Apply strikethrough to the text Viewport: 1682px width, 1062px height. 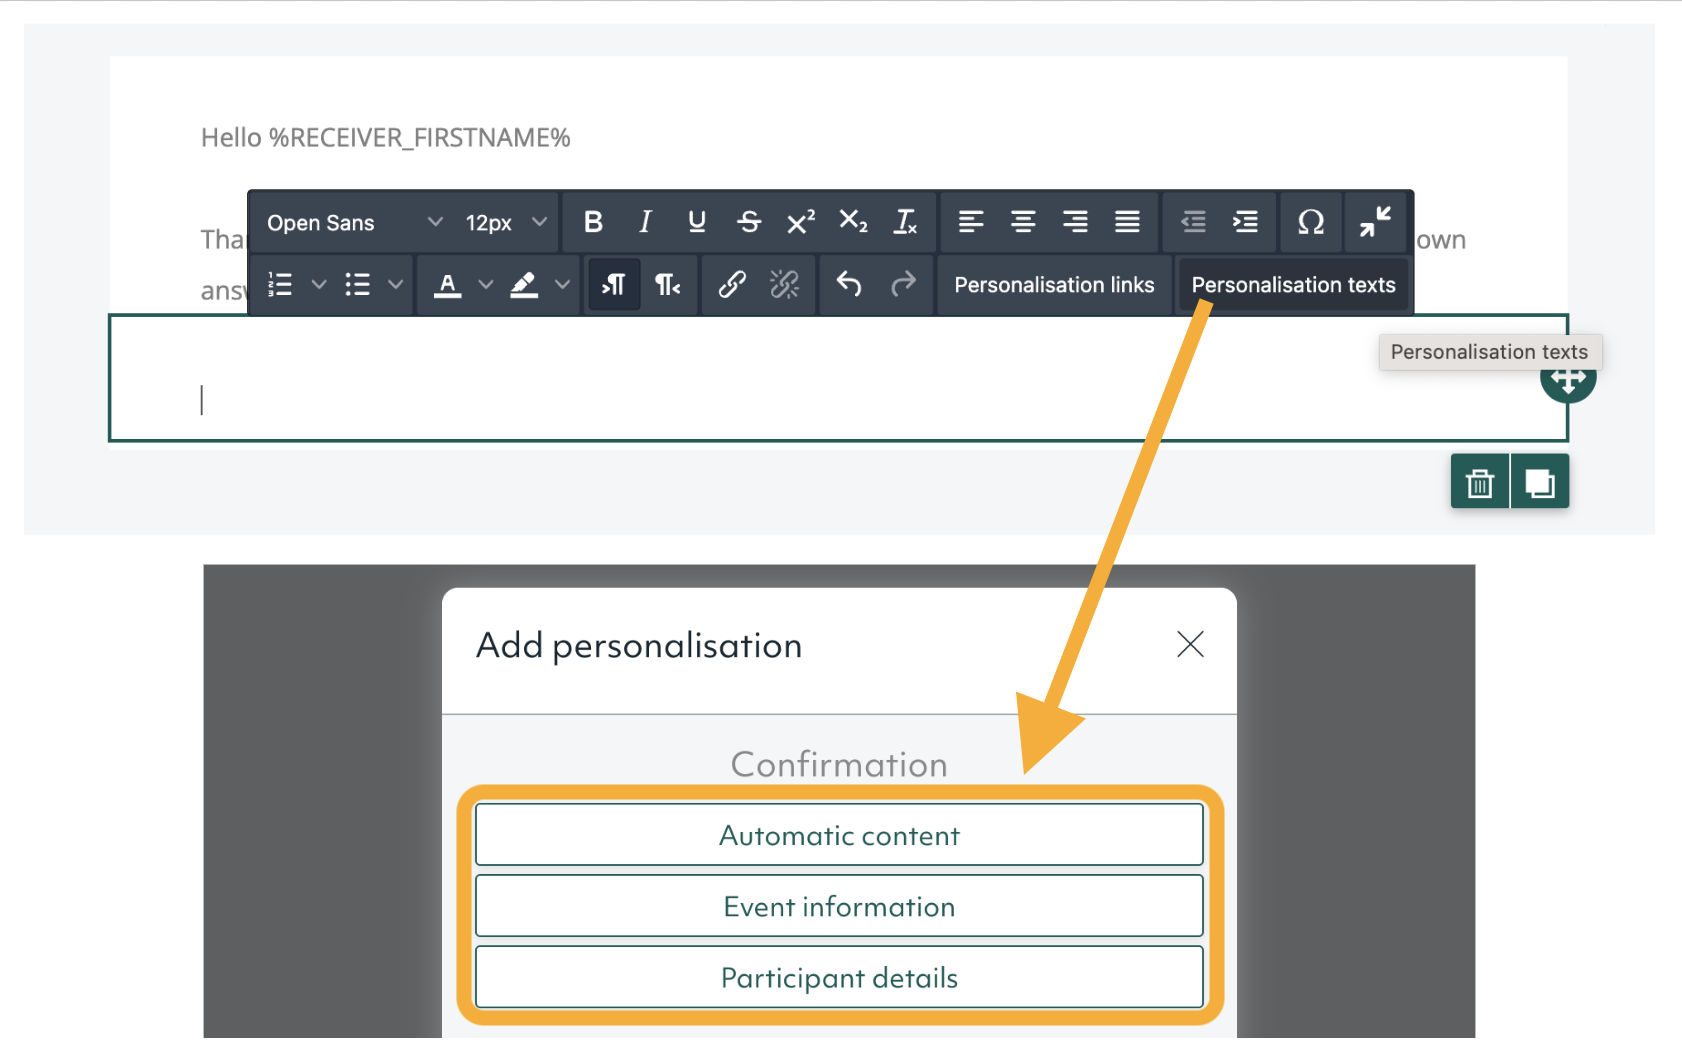click(x=749, y=222)
